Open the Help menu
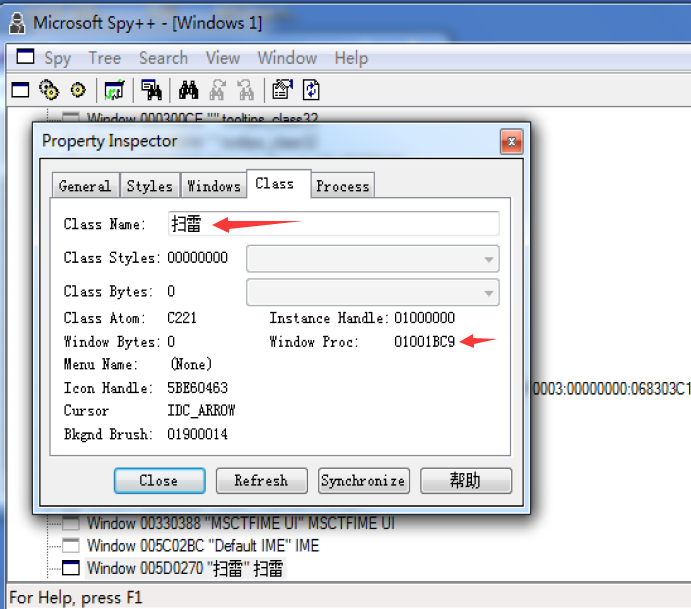The height and width of the screenshot is (609, 691). [x=351, y=58]
